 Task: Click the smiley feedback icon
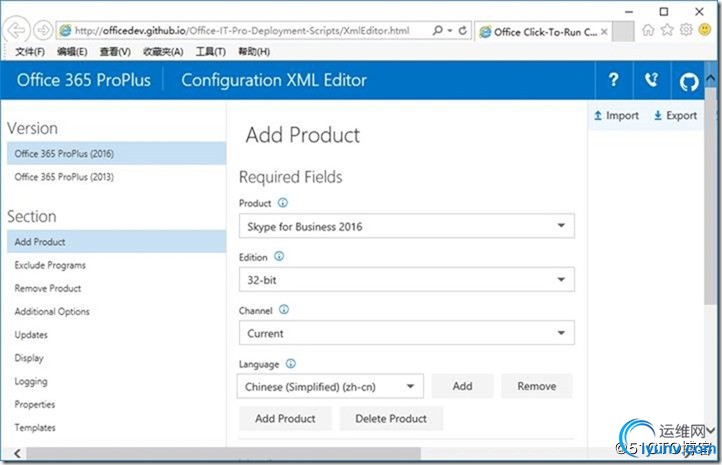point(705,30)
